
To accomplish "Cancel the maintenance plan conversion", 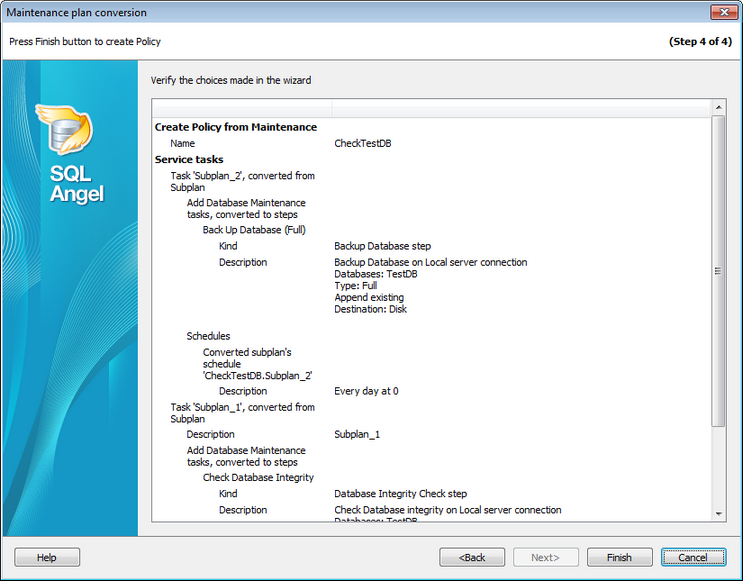I will coord(693,557).
